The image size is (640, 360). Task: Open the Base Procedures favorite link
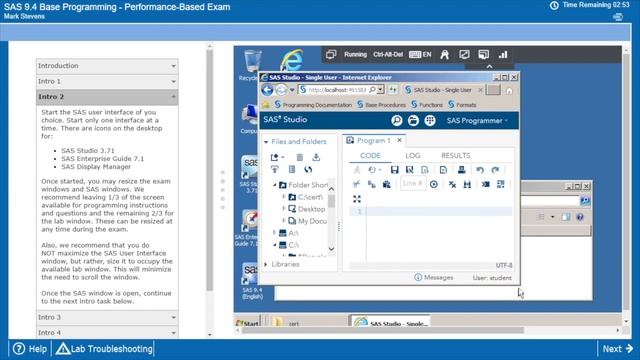(x=381, y=105)
